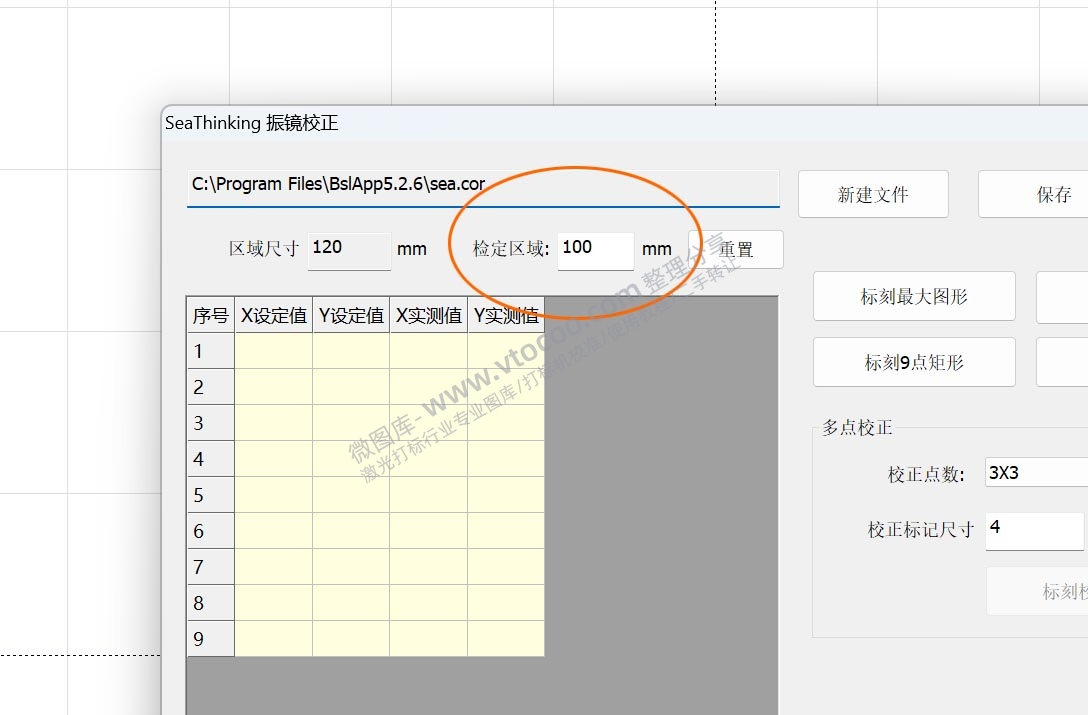Edit the 校正标记尺寸 value of 4

tap(1033, 532)
